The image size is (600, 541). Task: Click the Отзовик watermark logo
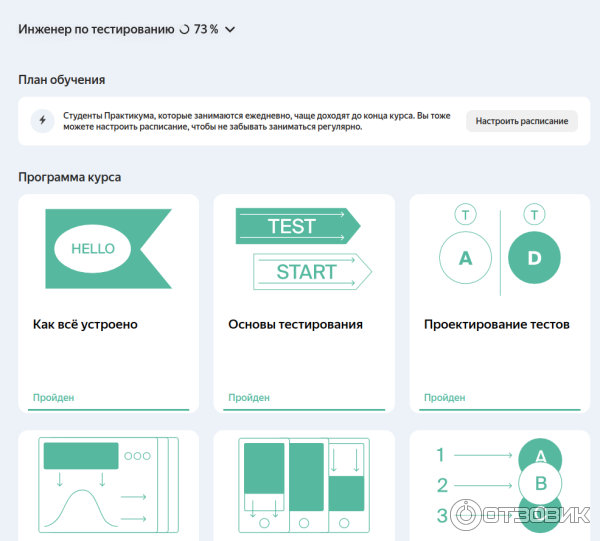click(520, 514)
